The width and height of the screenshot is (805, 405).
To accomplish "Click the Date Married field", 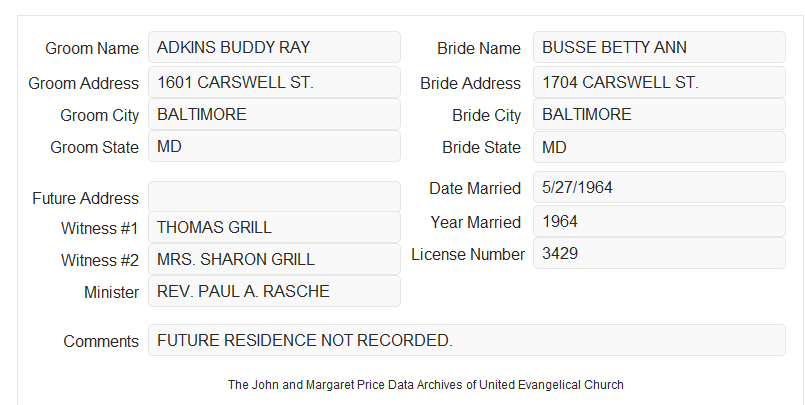I will click(x=659, y=187).
